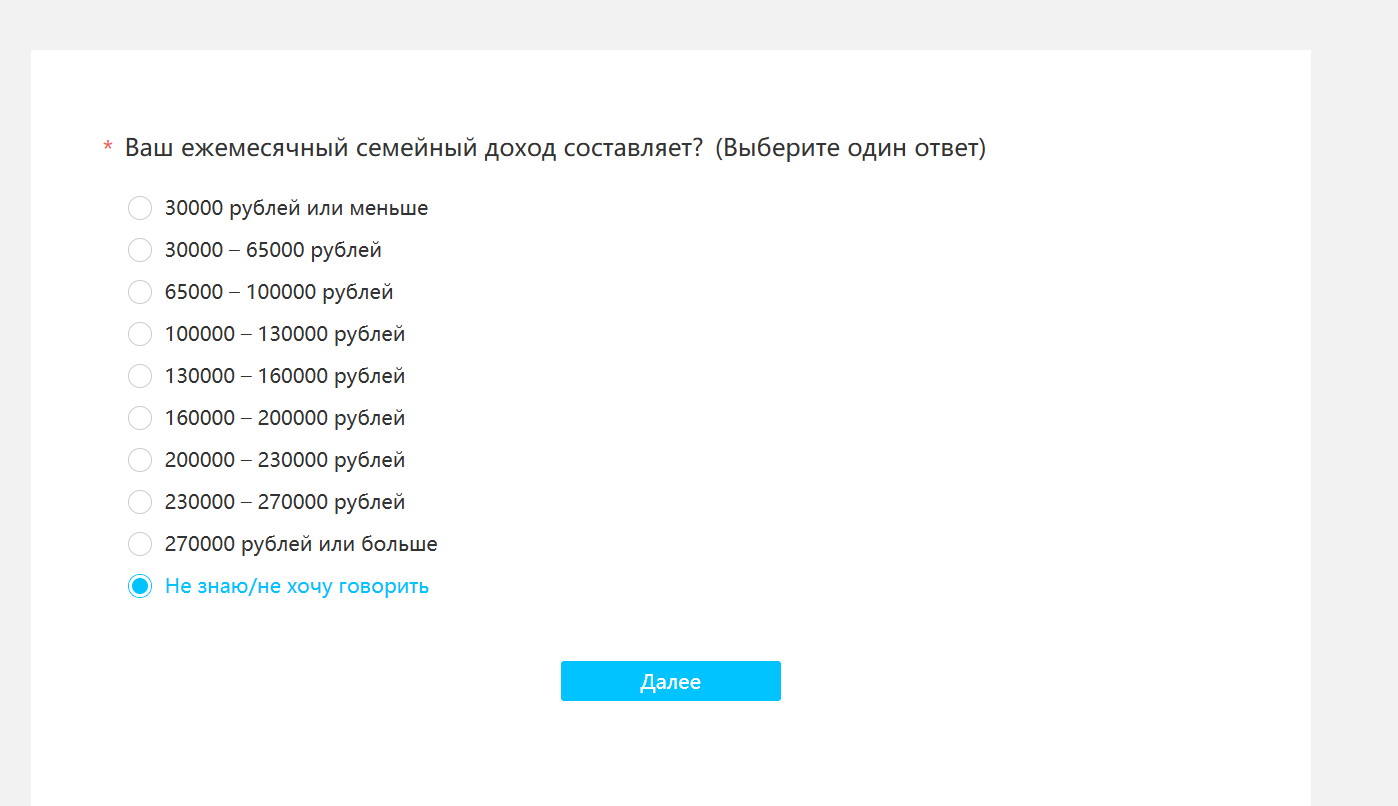Click the 200000 – 230000 рублей label text
The image size is (1398, 806).
[x=285, y=460]
